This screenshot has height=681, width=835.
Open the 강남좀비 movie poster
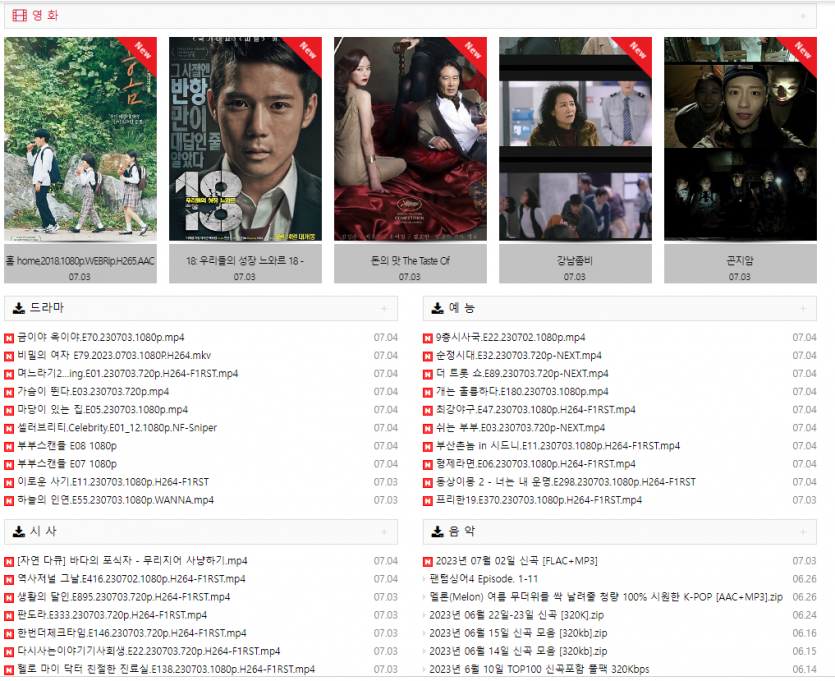click(575, 140)
